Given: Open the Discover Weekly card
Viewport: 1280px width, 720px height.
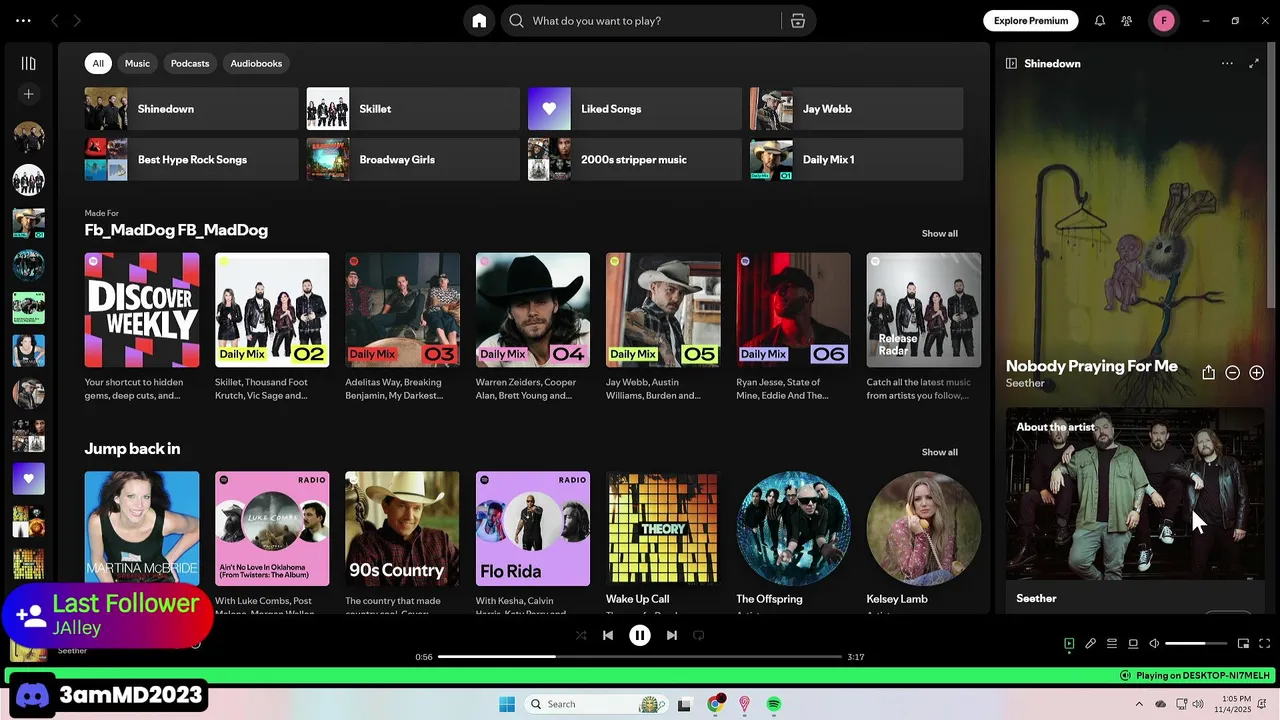Looking at the screenshot, I should (142, 326).
